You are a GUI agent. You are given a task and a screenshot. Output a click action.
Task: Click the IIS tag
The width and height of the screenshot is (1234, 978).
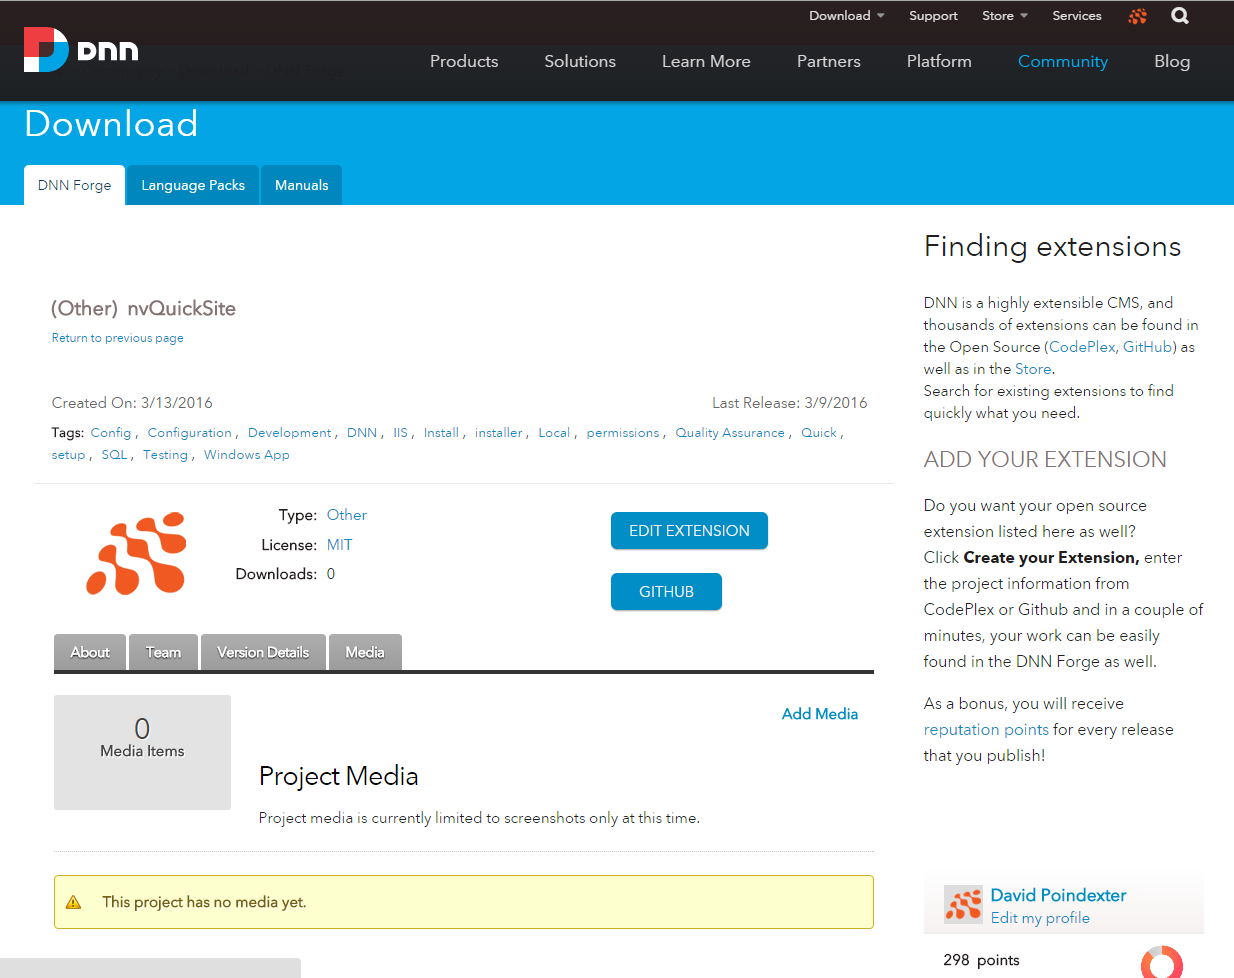400,433
